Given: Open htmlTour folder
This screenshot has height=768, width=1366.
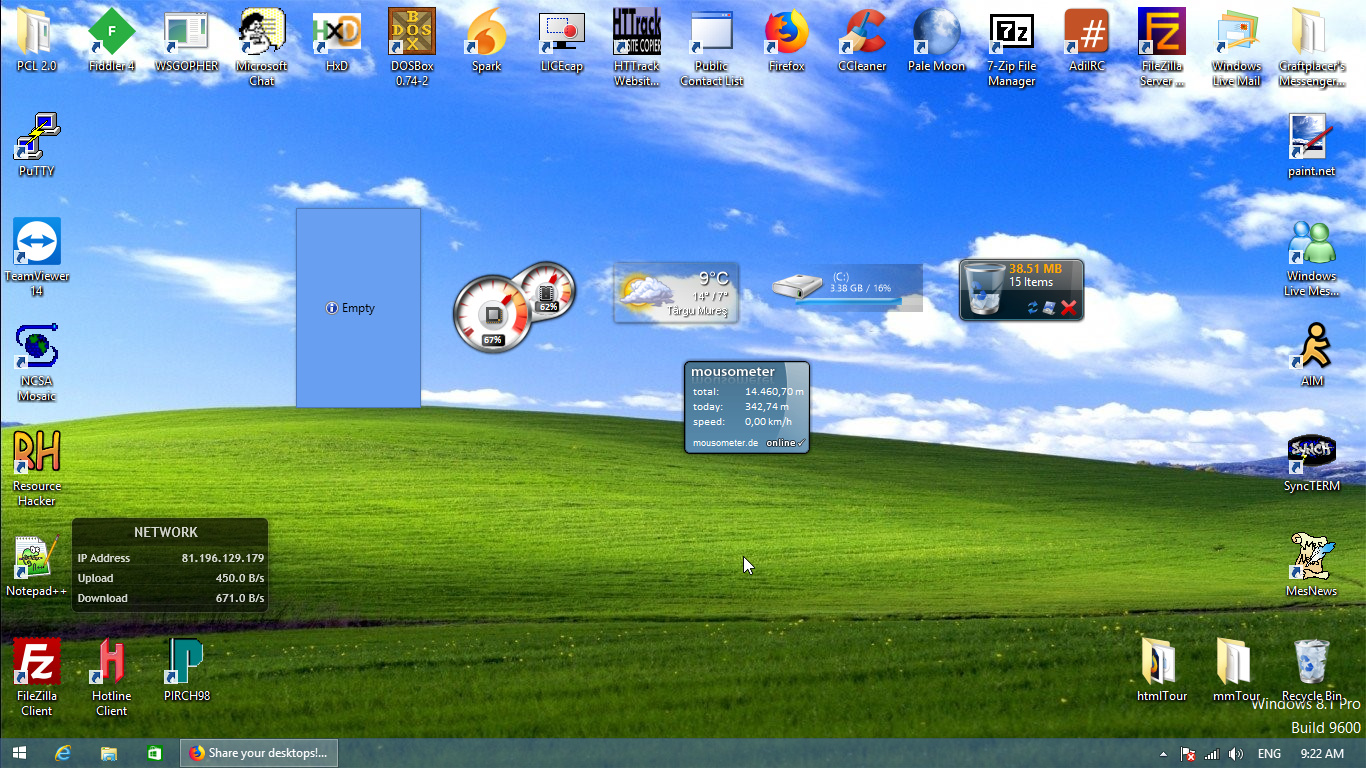Looking at the screenshot, I should pos(1161,671).
